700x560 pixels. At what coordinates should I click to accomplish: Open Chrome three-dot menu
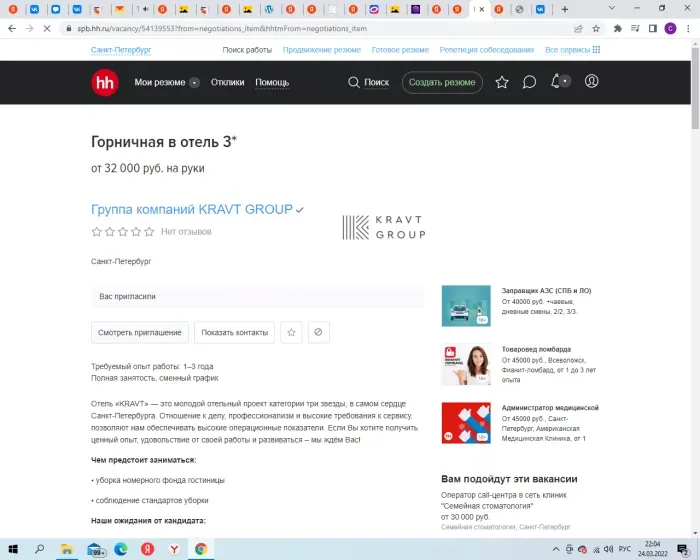[x=688, y=29]
